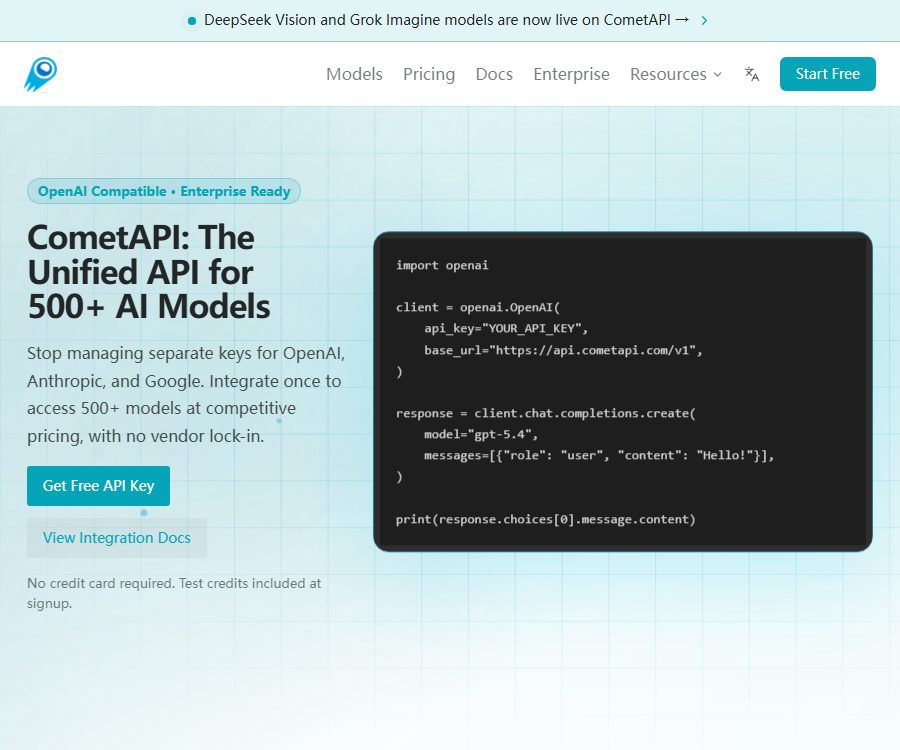The height and width of the screenshot is (750, 900).
Task: Go to the Pricing page
Action: coord(429,74)
